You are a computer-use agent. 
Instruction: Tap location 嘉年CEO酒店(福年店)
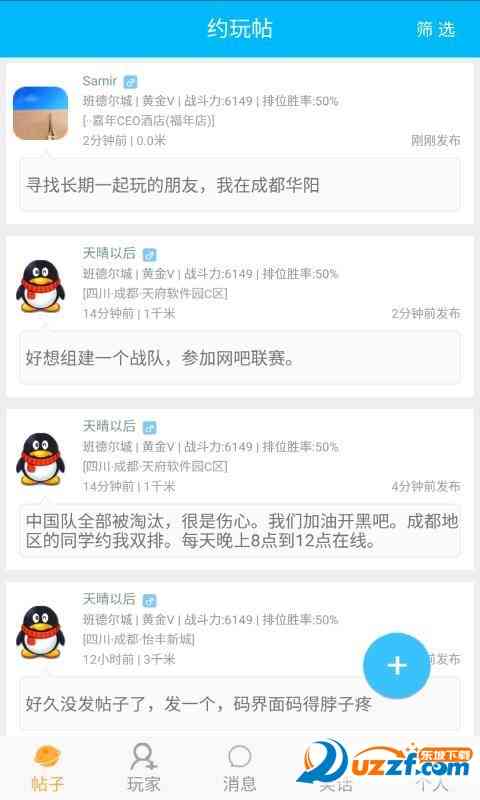(148, 121)
